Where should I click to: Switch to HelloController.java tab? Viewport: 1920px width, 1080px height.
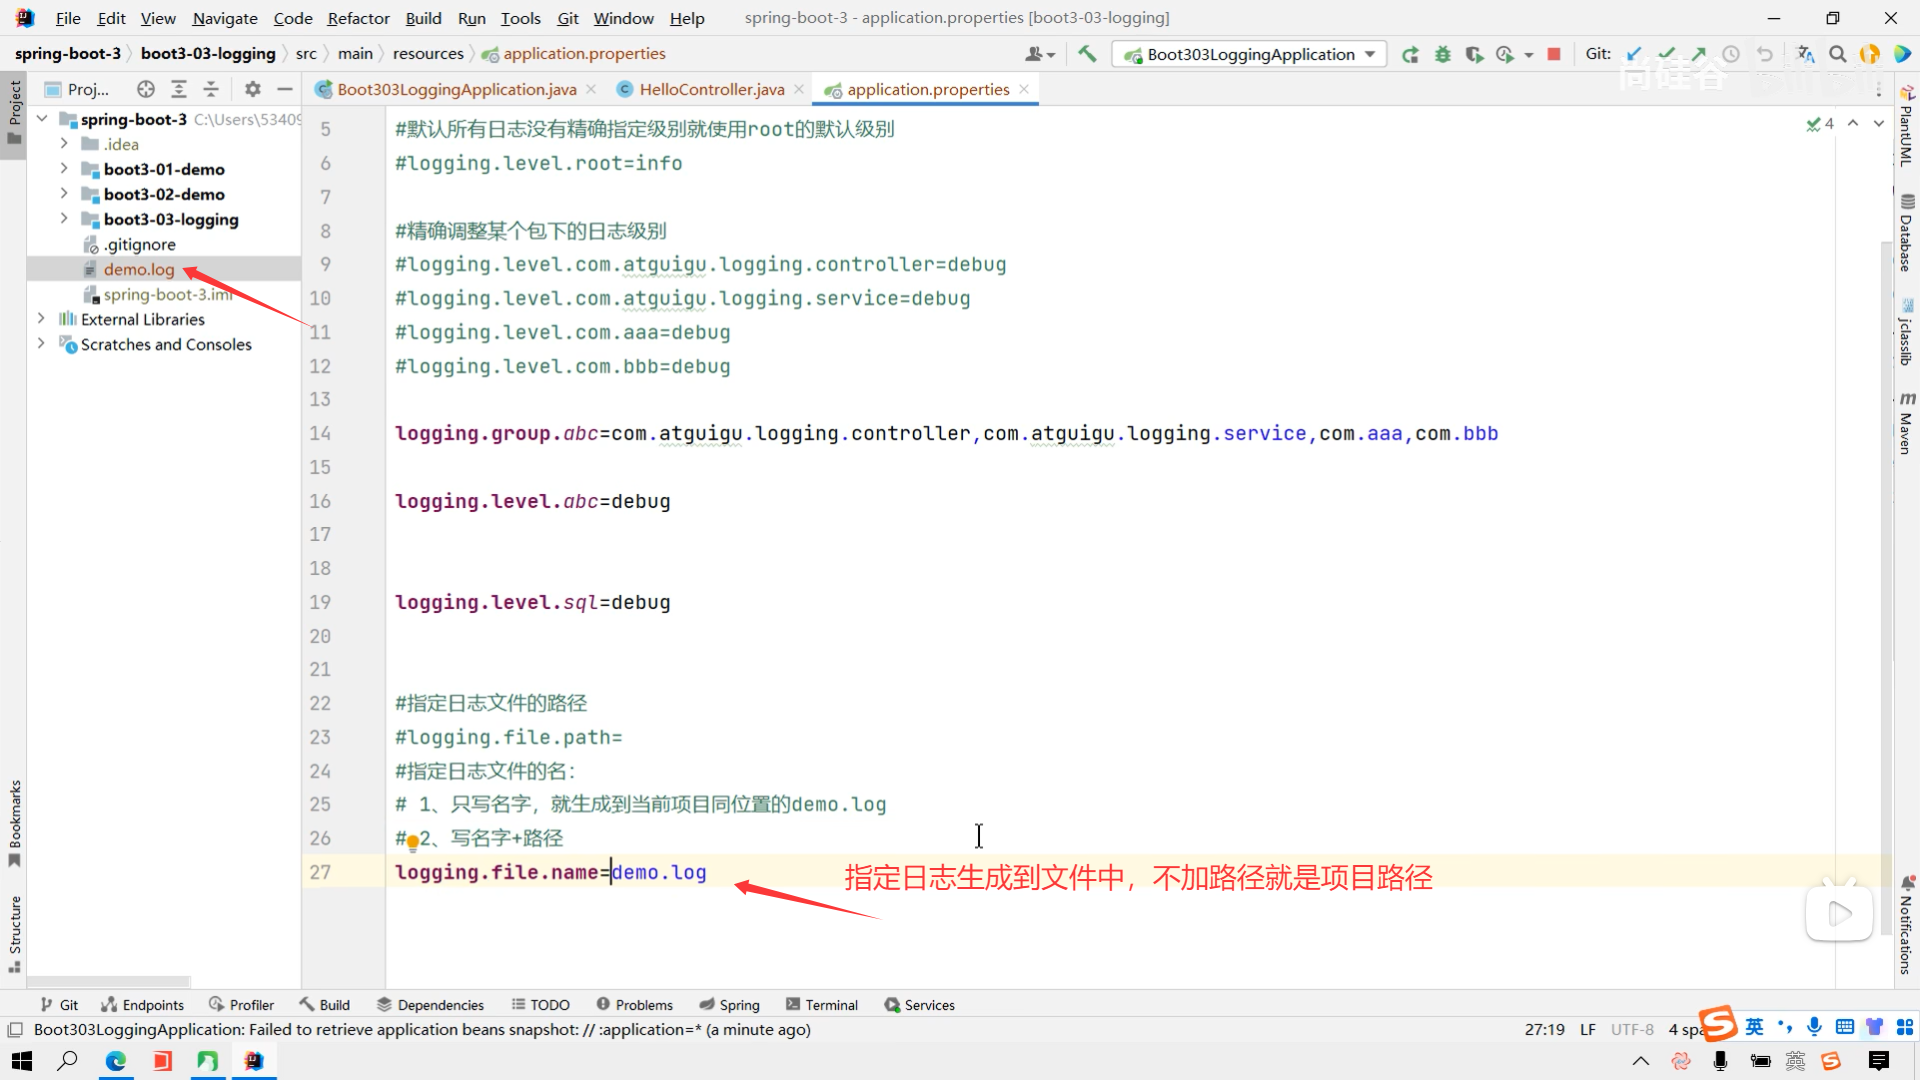tap(711, 89)
